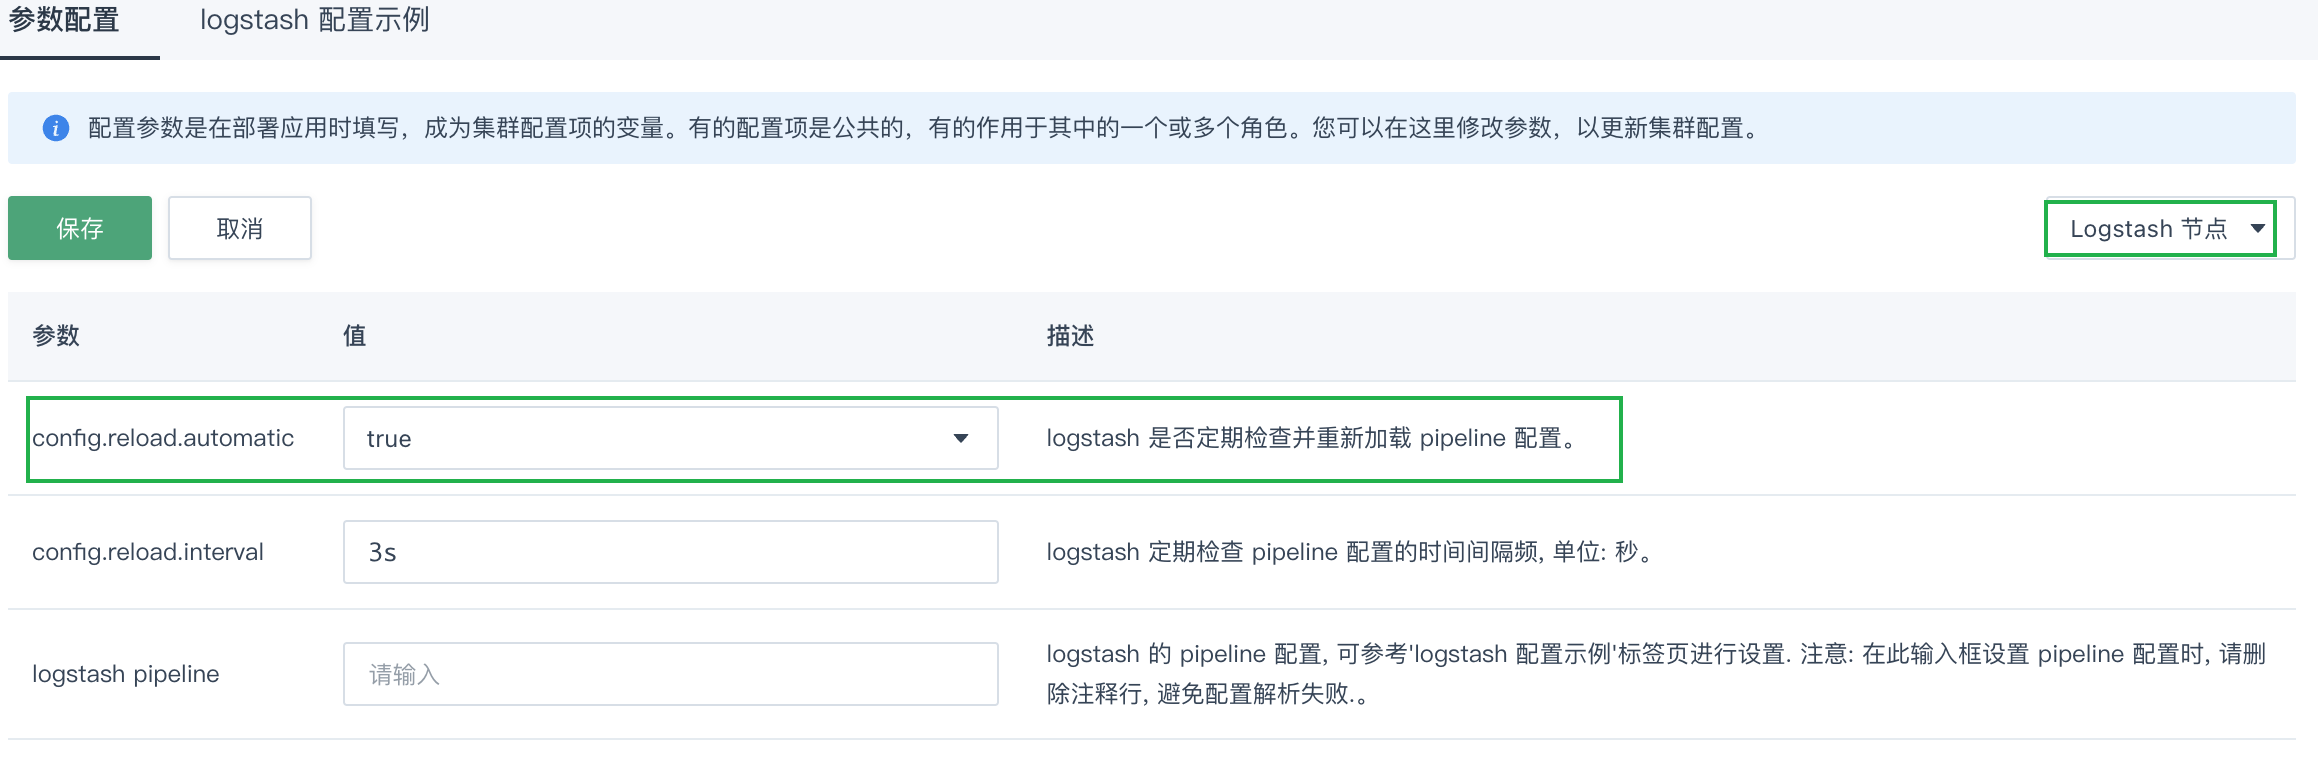Click the logstash pipeline 请输入 input box
The height and width of the screenshot is (772, 2318).
pyautogui.click(x=670, y=674)
